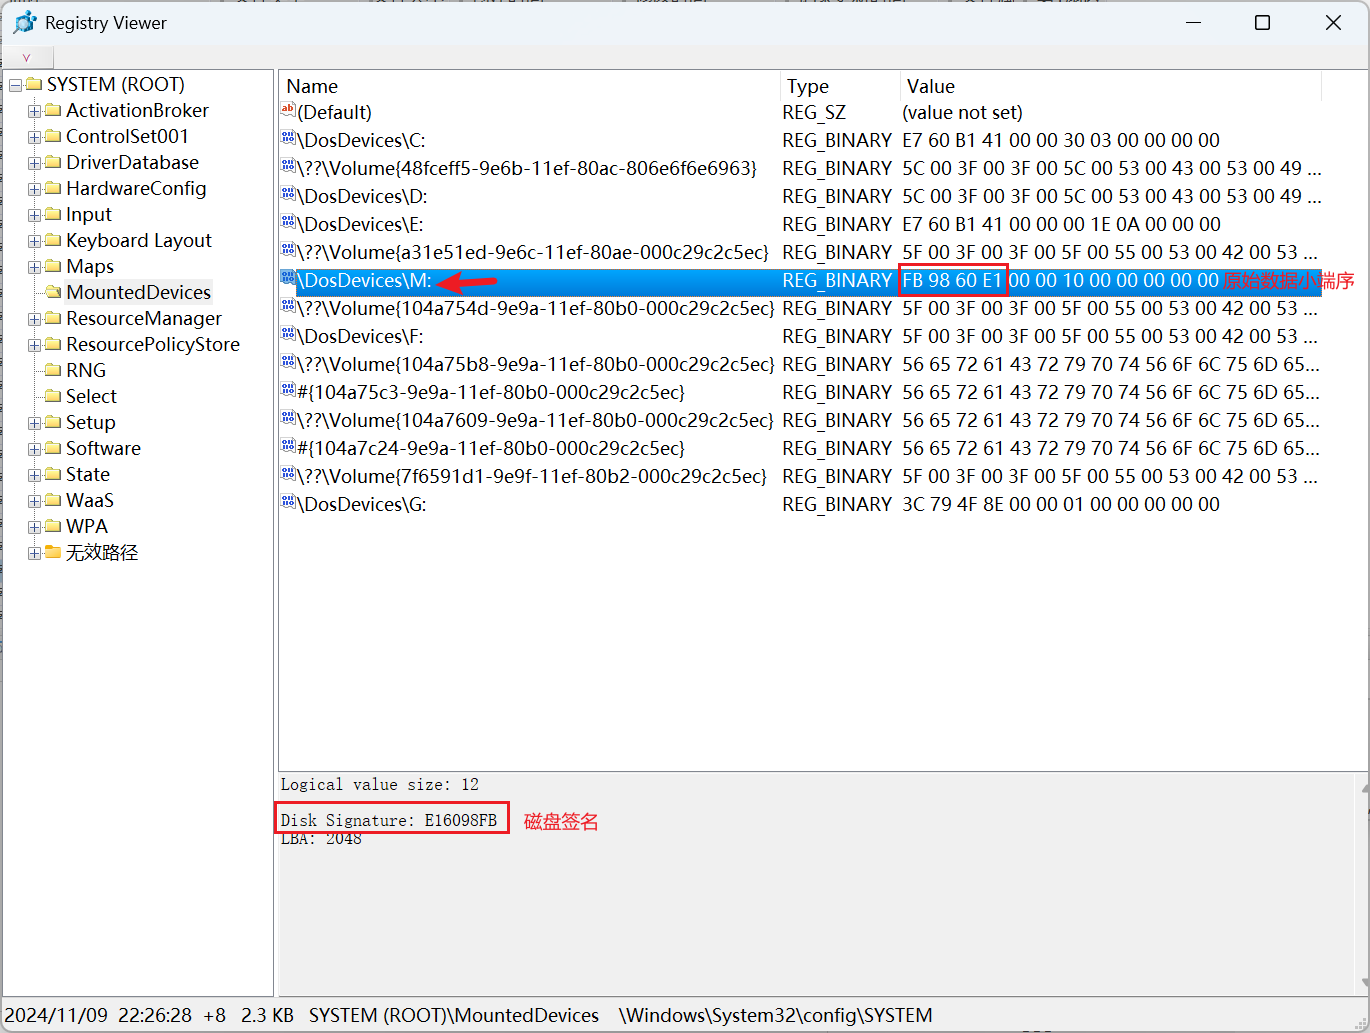Click the MountedDevices folder icon
The height and width of the screenshot is (1033, 1370).
point(54,292)
